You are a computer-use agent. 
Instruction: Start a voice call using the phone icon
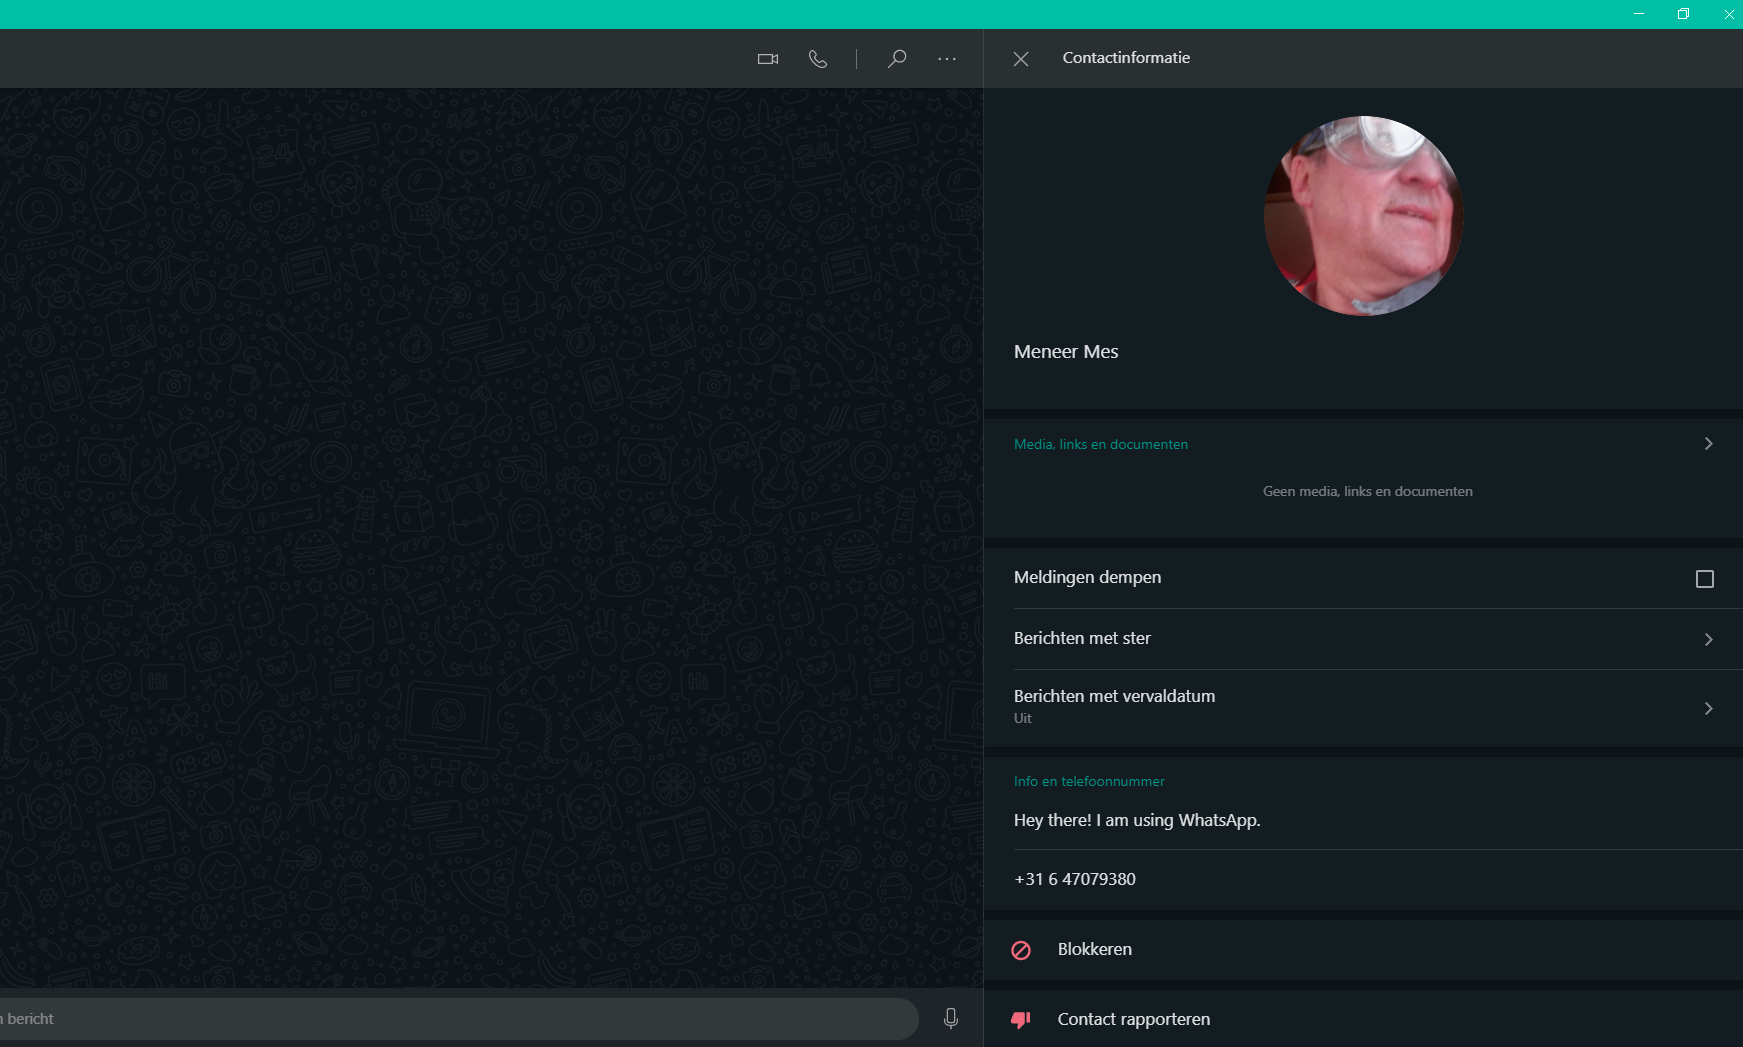tap(817, 59)
